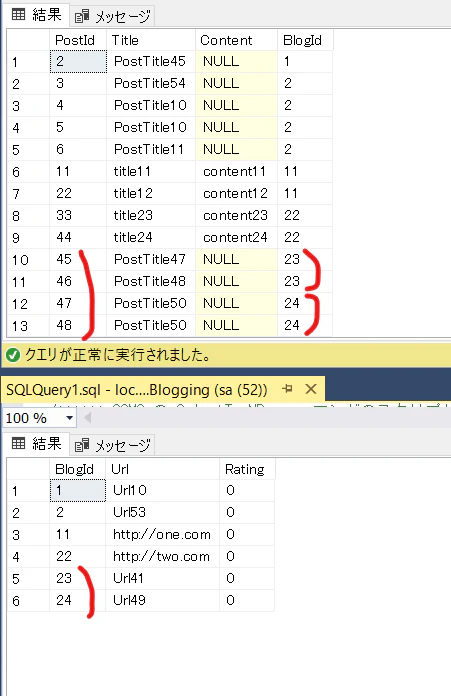Click the left scroll arrow beside zoom

pos(87,418)
